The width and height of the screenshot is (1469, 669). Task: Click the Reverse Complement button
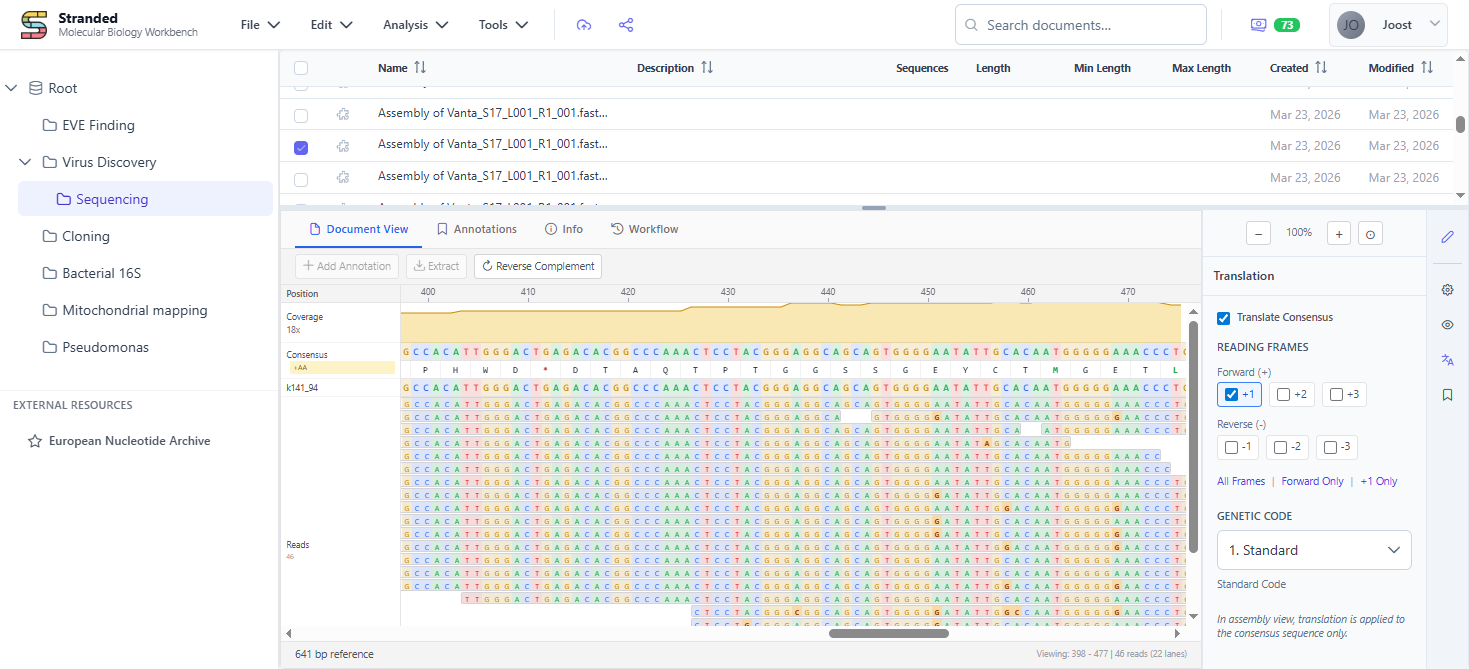pos(537,266)
